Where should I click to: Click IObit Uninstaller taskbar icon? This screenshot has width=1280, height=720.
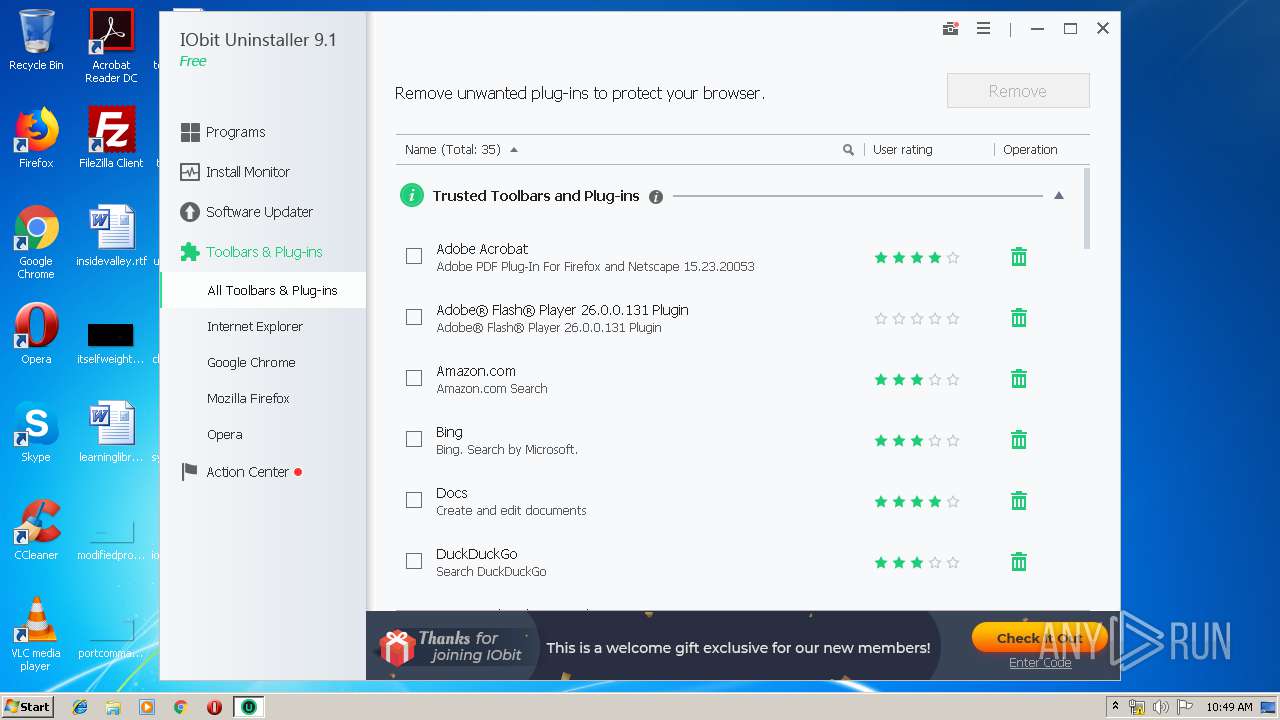(248, 707)
